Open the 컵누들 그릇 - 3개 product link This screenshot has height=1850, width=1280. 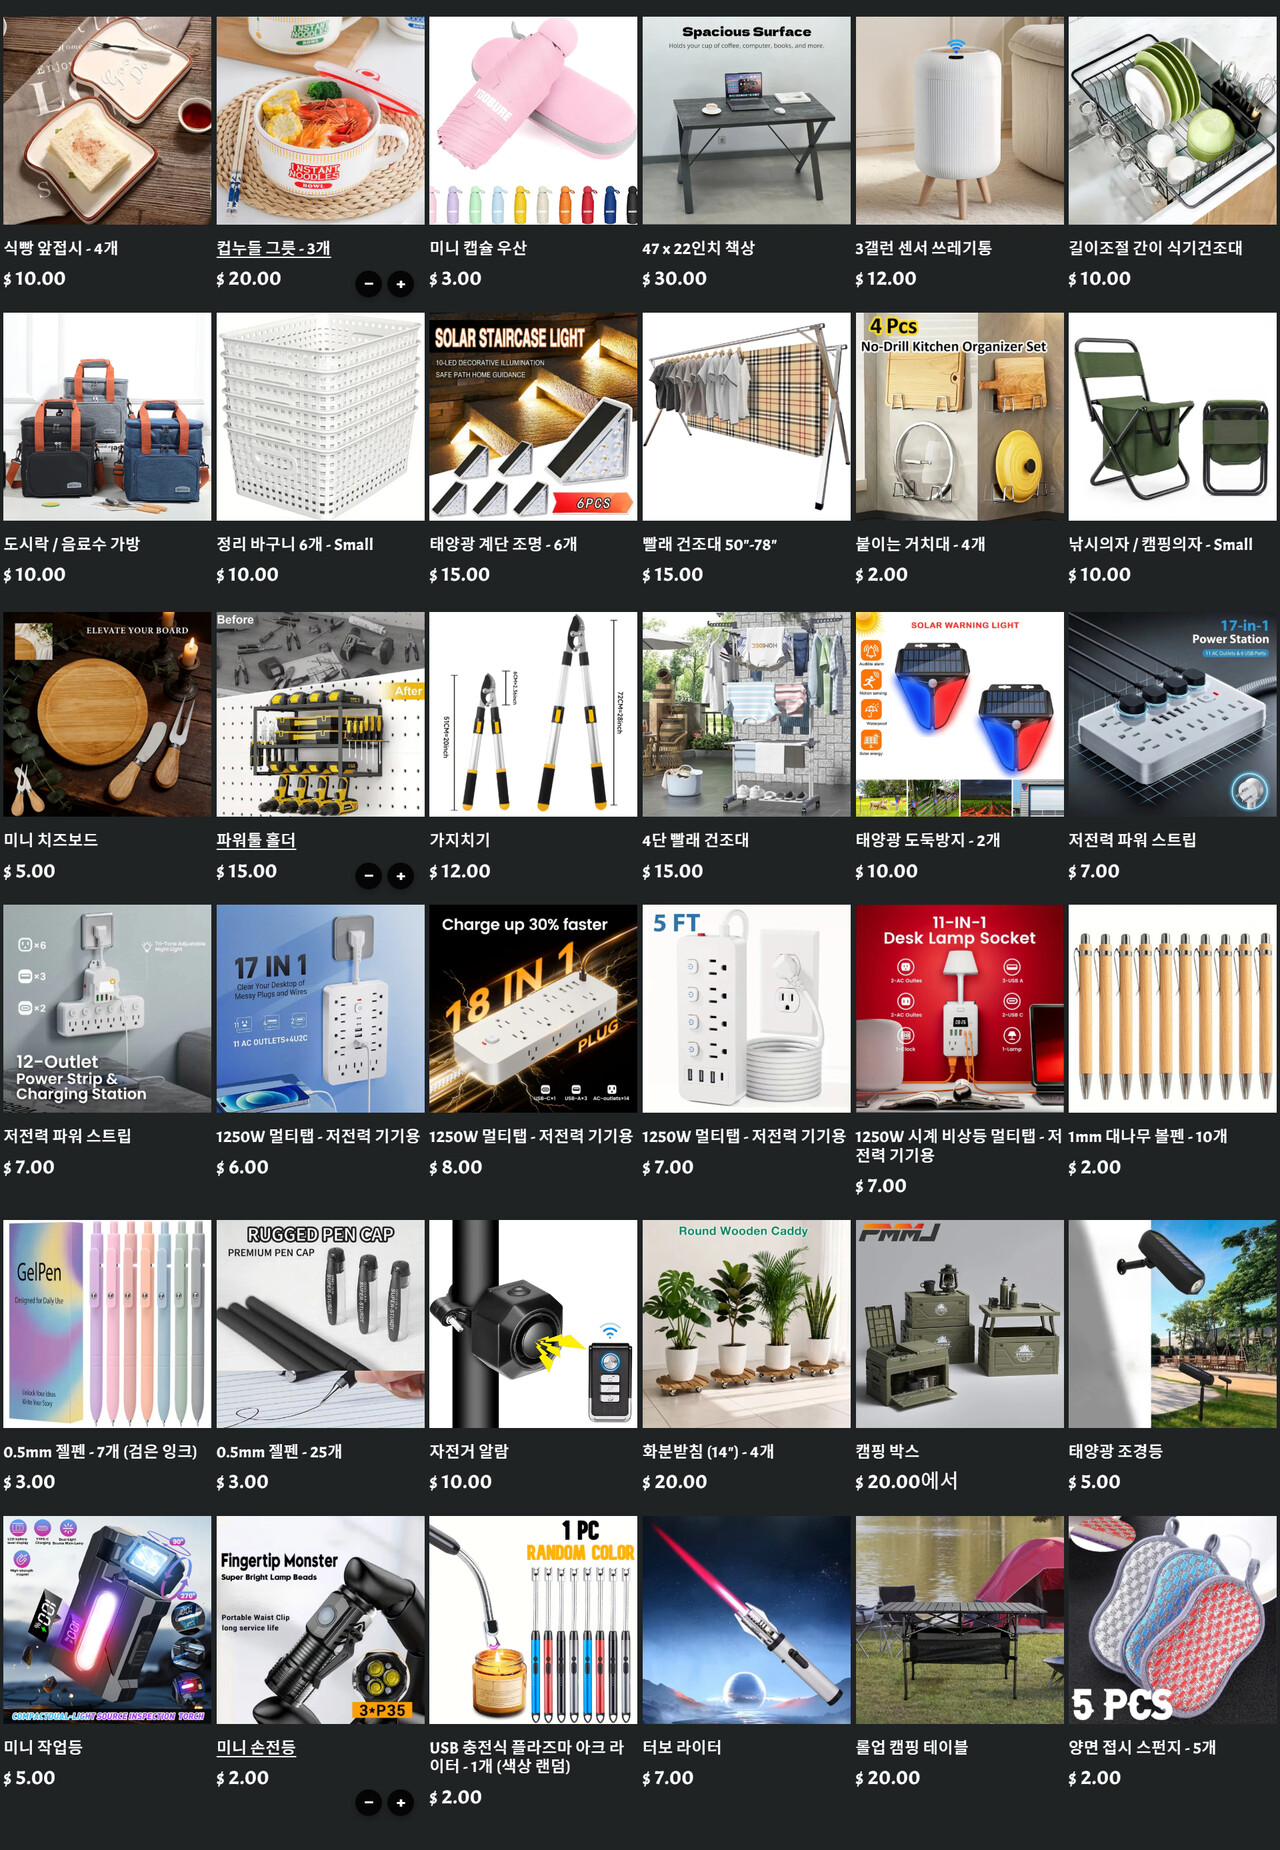pyautogui.click(x=273, y=248)
